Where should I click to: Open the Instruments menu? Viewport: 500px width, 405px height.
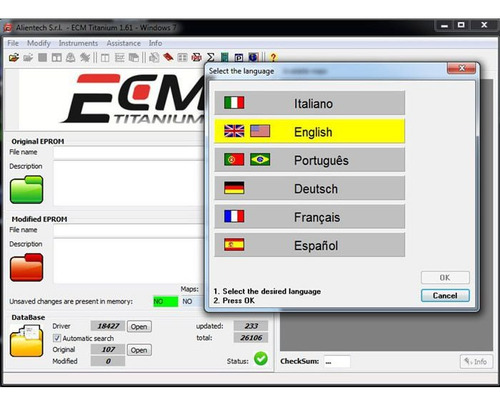(78, 43)
